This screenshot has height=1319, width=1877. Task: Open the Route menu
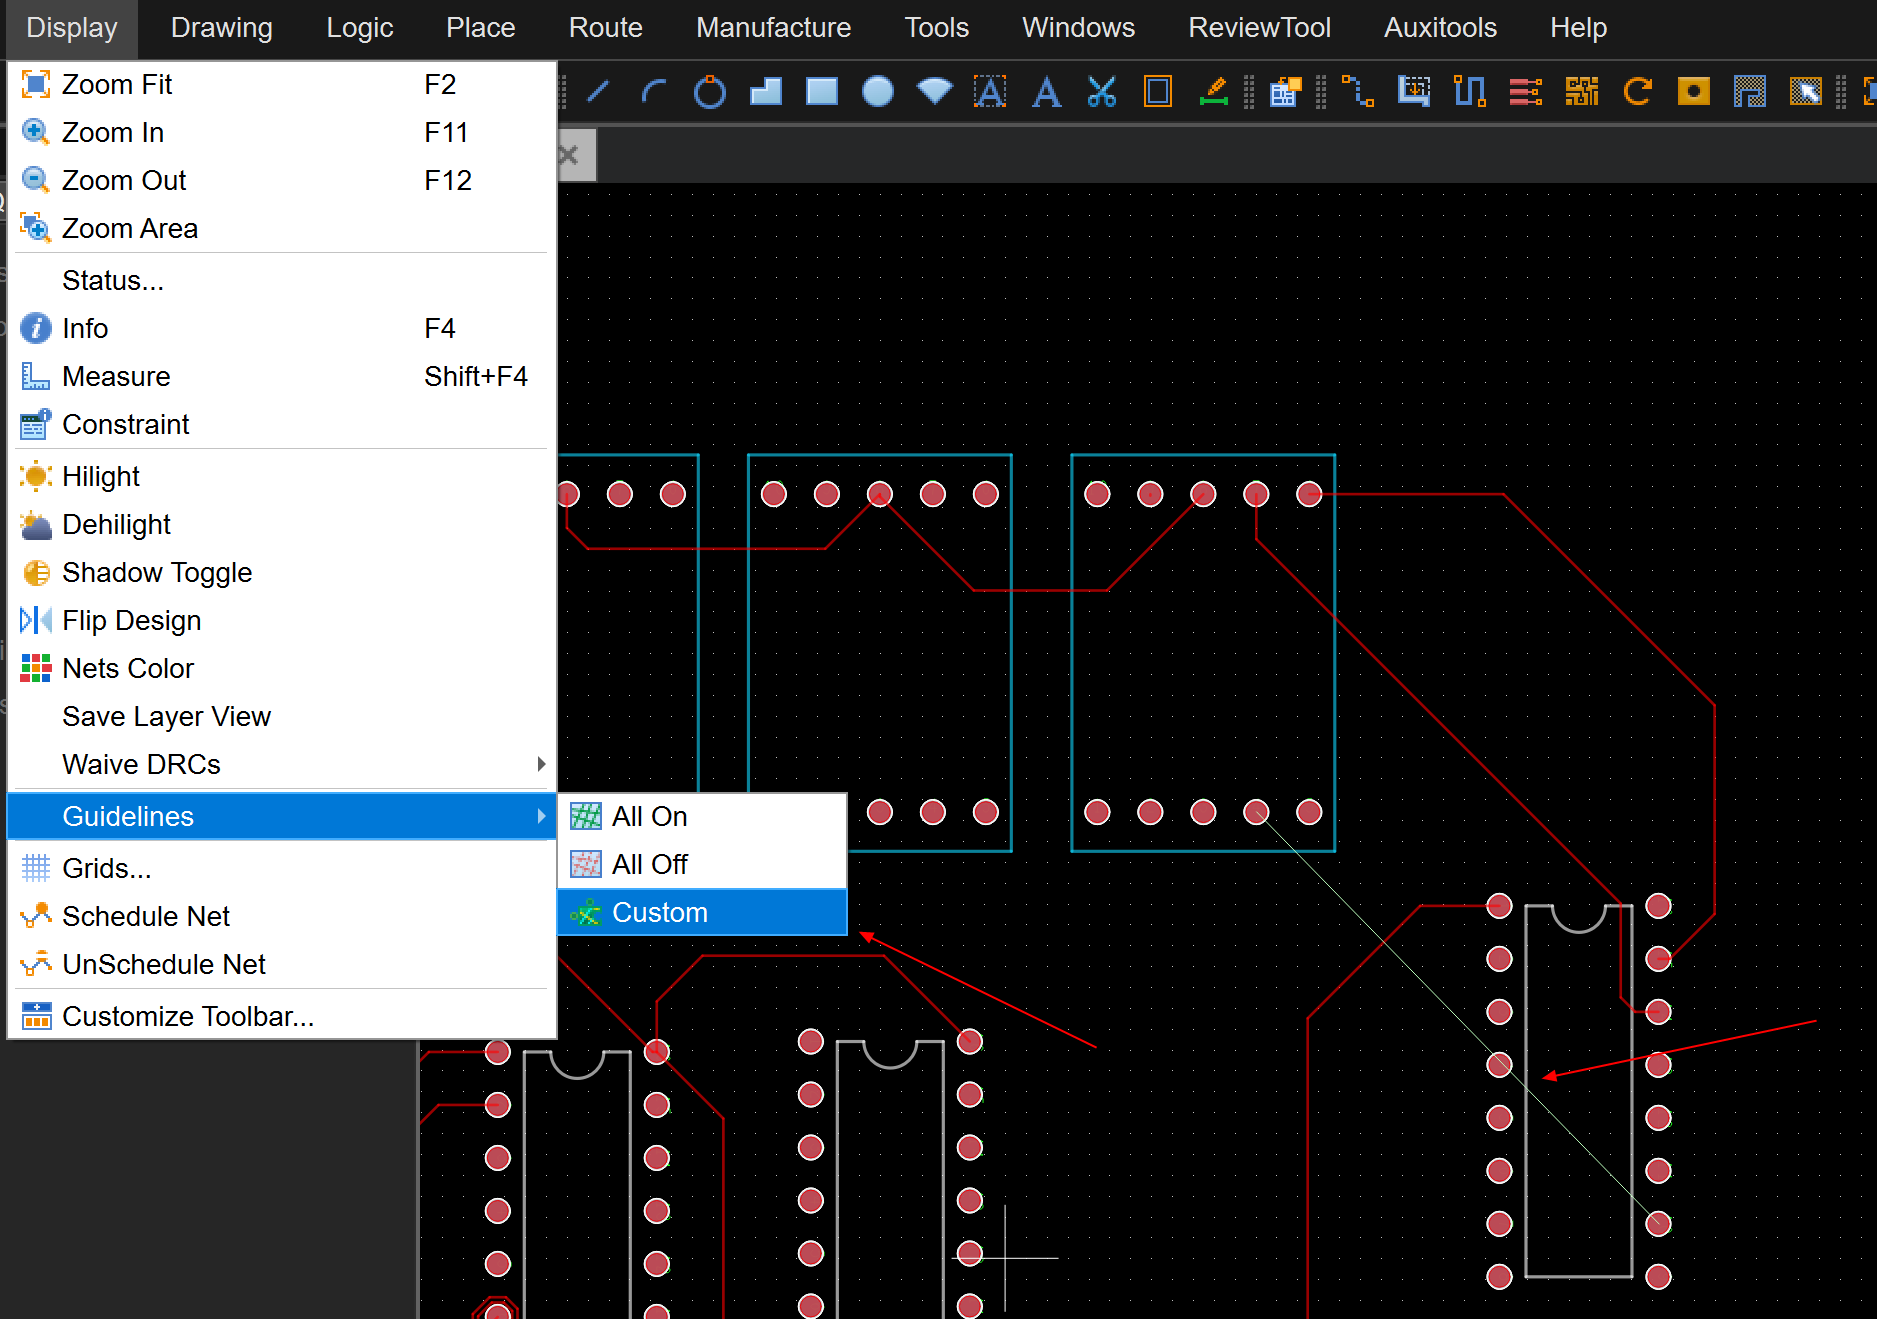(x=605, y=28)
